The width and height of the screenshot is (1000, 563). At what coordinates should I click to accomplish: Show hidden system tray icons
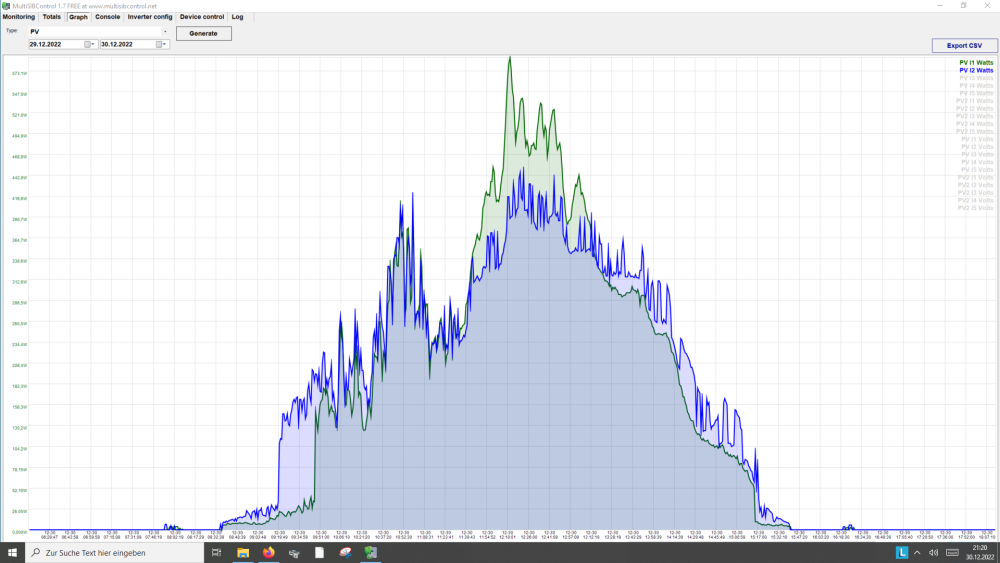[x=917, y=553]
